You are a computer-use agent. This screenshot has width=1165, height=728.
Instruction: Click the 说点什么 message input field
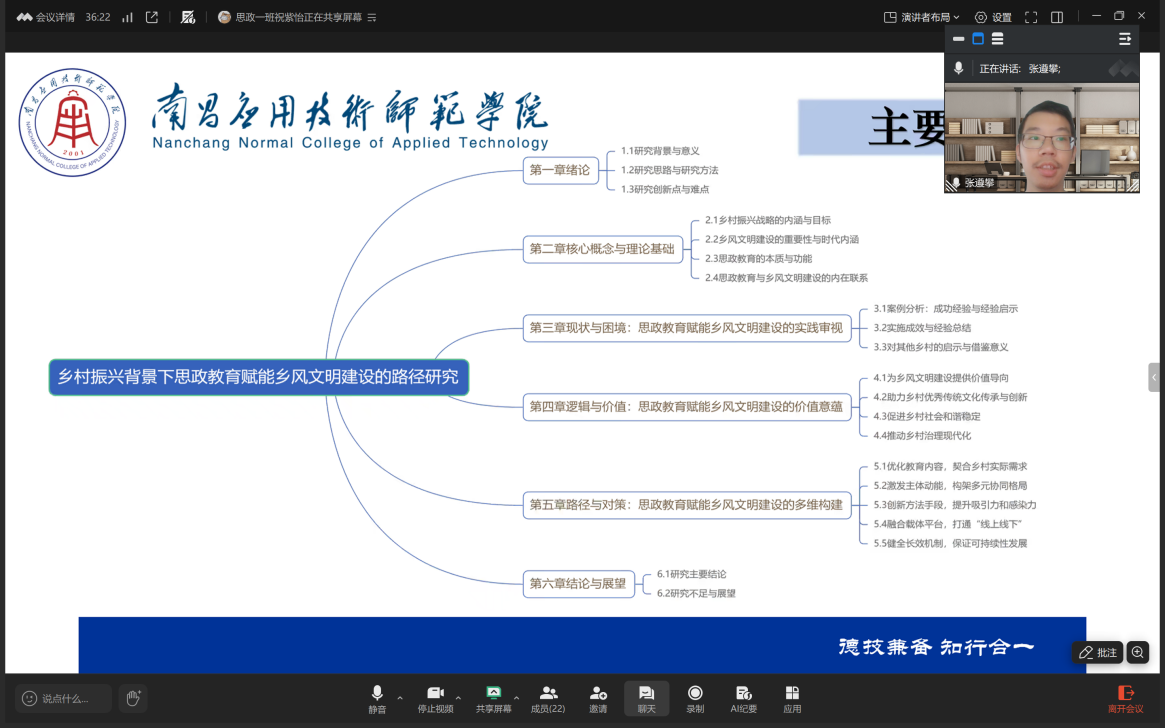tap(64, 698)
